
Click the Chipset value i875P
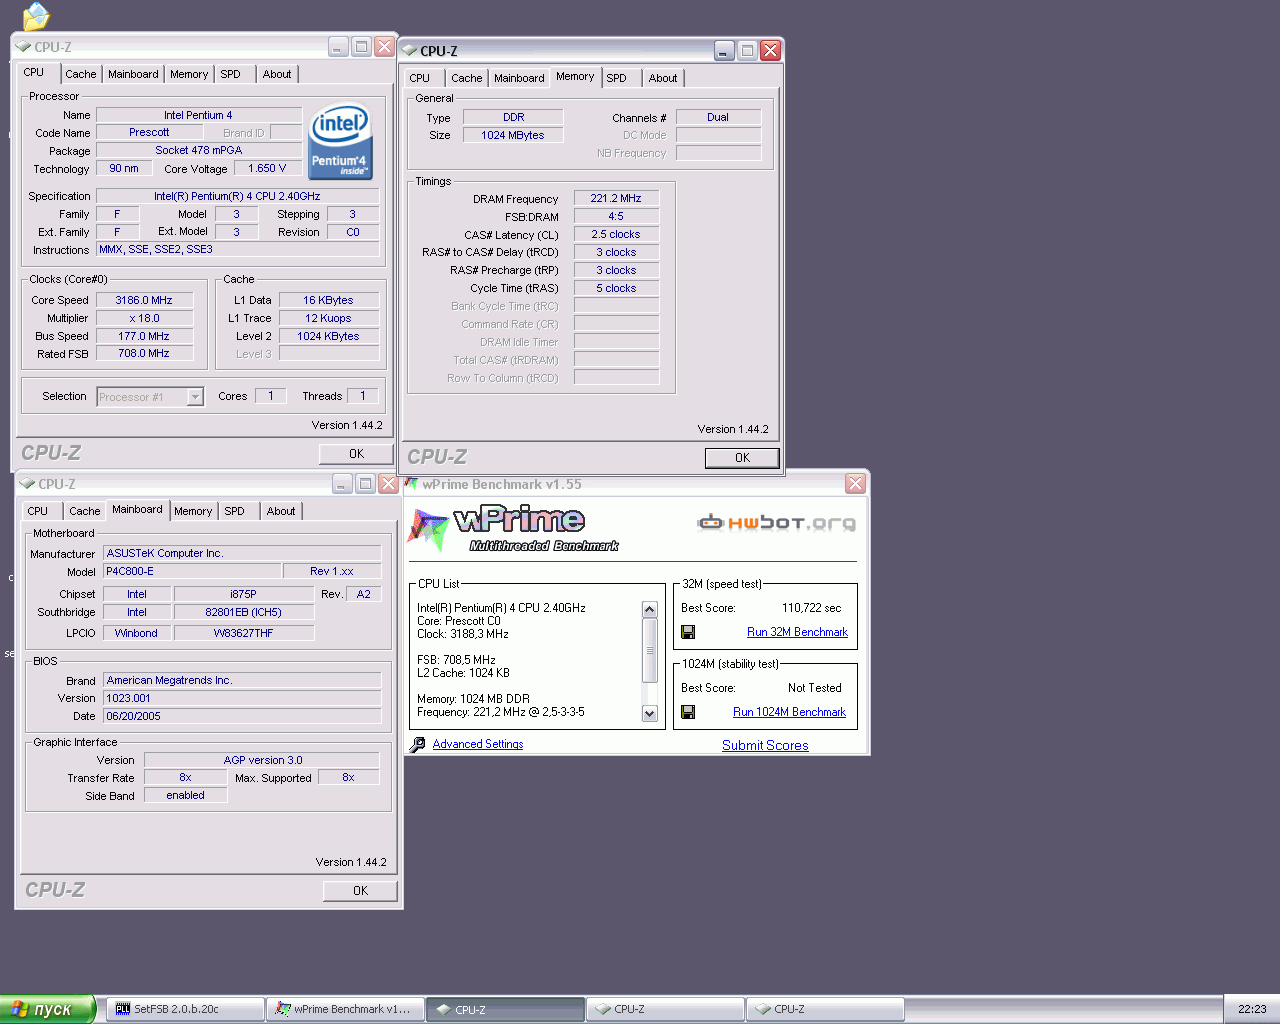[x=244, y=594]
